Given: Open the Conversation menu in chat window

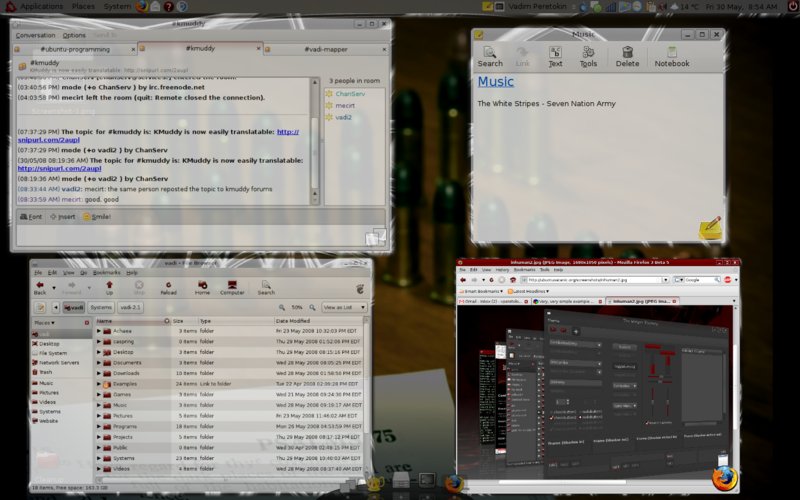Looking at the screenshot, I should tap(35, 35).
